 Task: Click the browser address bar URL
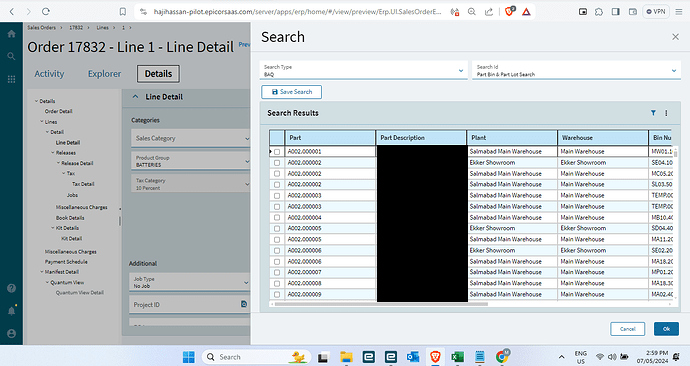[x=297, y=12]
